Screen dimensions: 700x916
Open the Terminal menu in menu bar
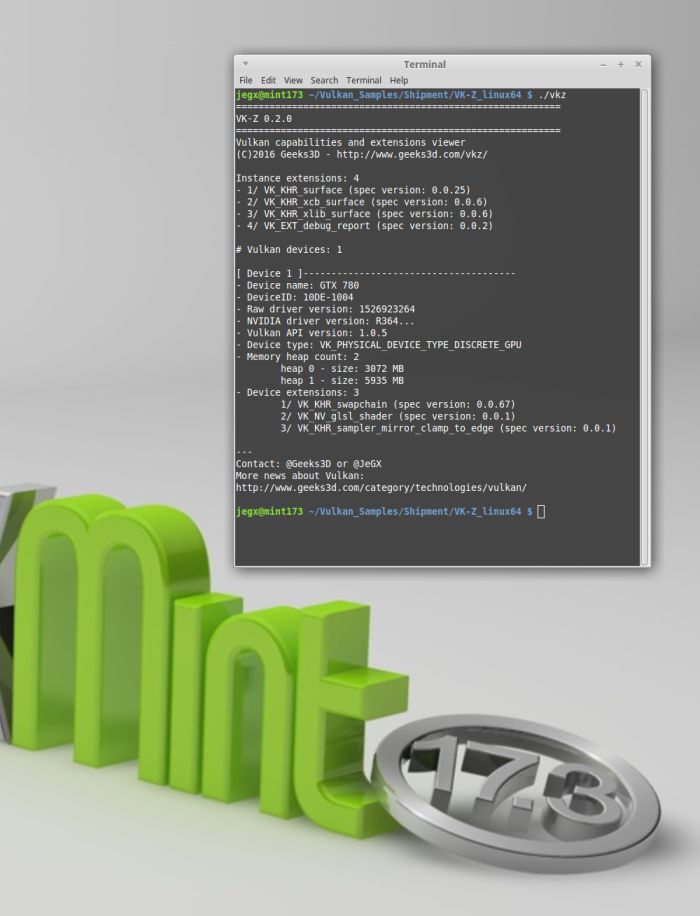point(363,80)
